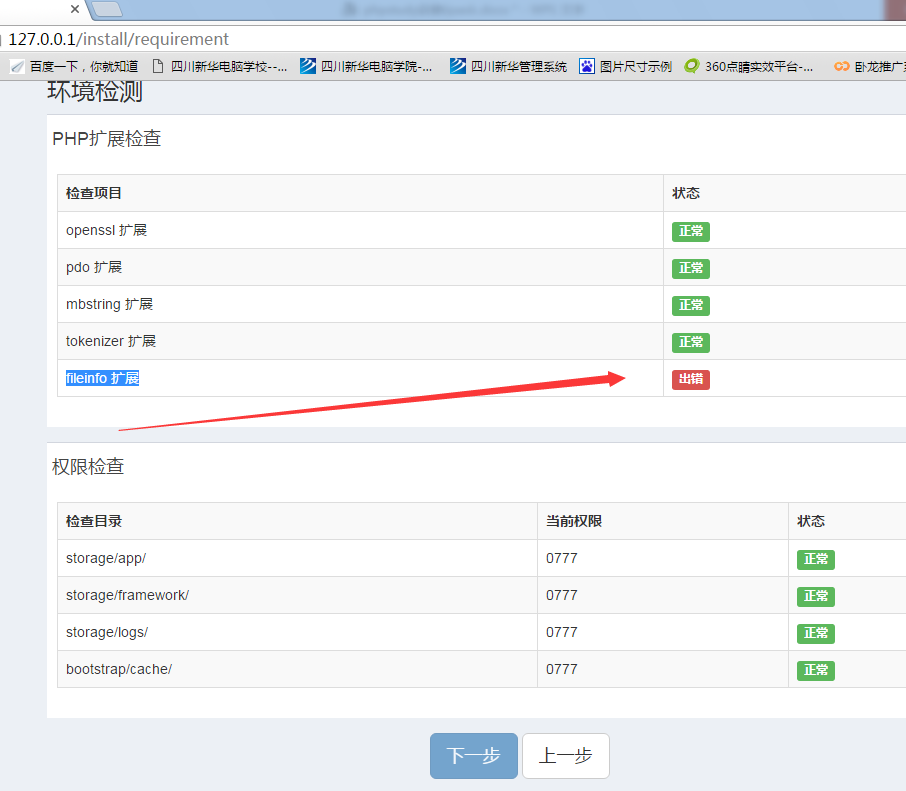Viewport: 906px width, 791px height.
Task: Click the 上一步 previous step button
Action: pos(565,756)
